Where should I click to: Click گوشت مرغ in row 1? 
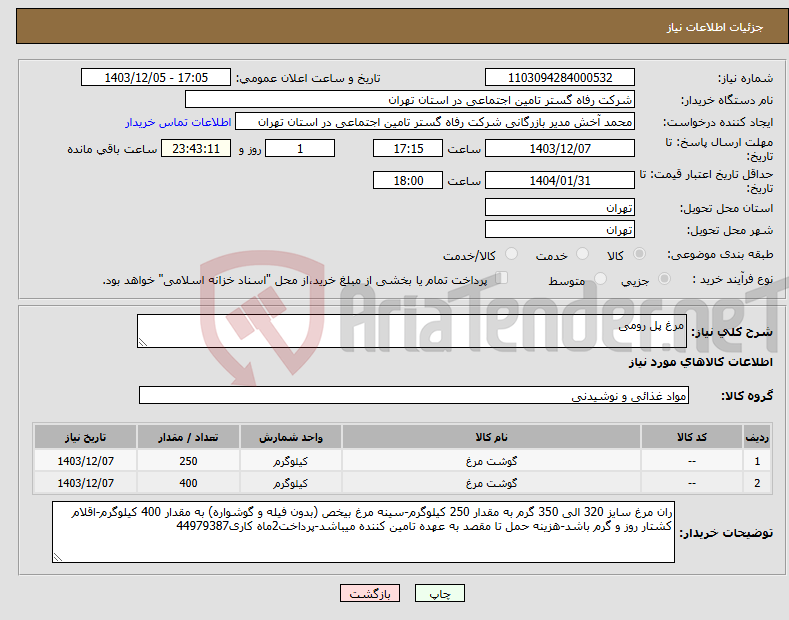[x=491, y=460]
